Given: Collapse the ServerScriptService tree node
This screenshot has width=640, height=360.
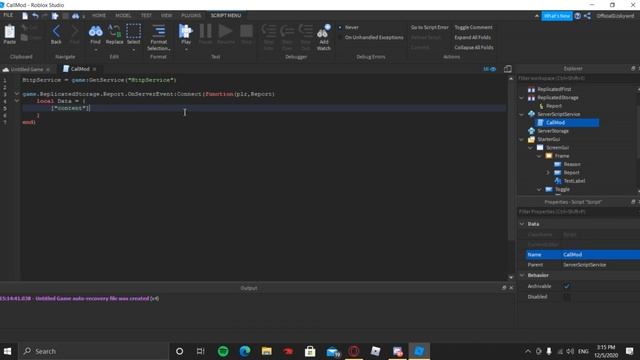Looking at the screenshot, I should (521, 115).
